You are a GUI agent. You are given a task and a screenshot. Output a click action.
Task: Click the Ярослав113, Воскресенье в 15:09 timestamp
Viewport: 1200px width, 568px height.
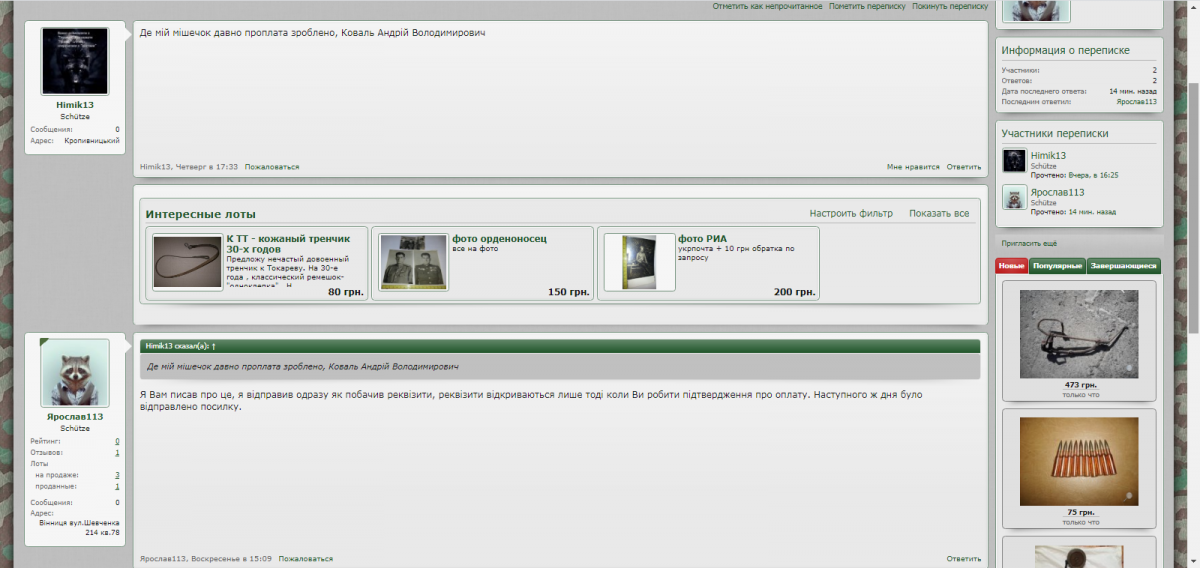205,559
